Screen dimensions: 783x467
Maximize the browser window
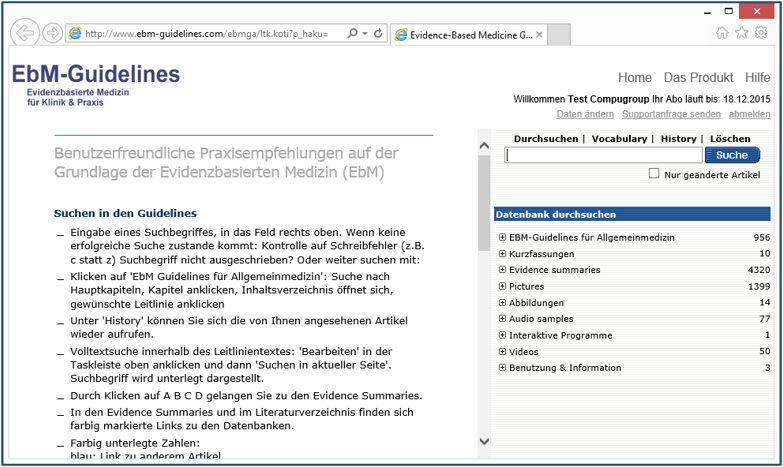tap(729, 11)
